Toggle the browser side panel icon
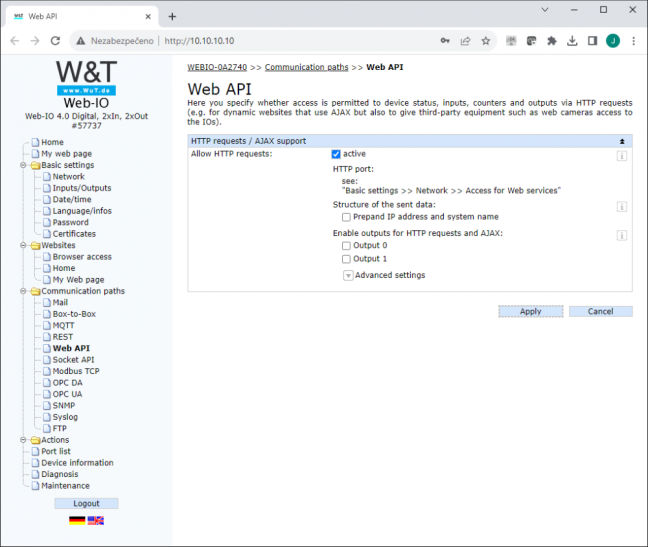 [x=592, y=40]
